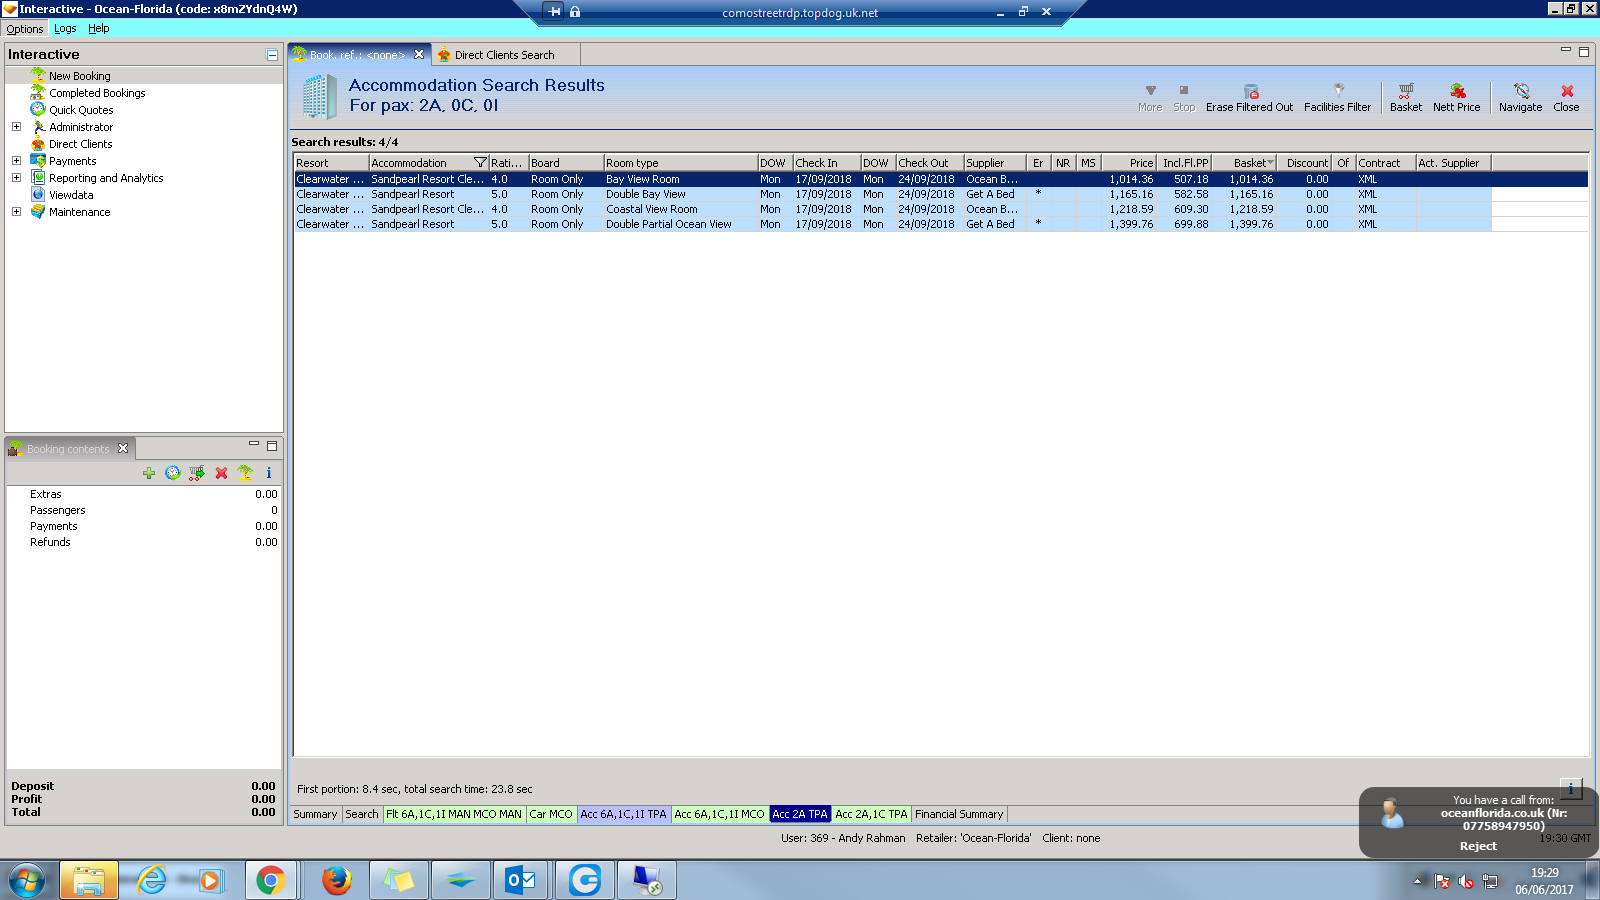Viewport: 1600px width, 900px height.
Task: Click the volume icon in system tray
Action: pos(1466,881)
